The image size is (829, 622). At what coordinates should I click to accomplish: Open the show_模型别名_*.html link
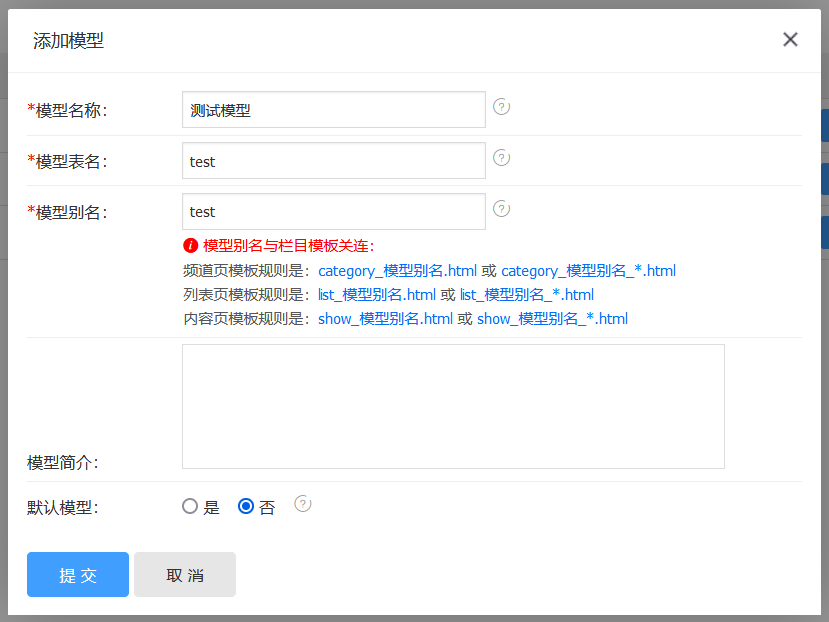coord(551,318)
